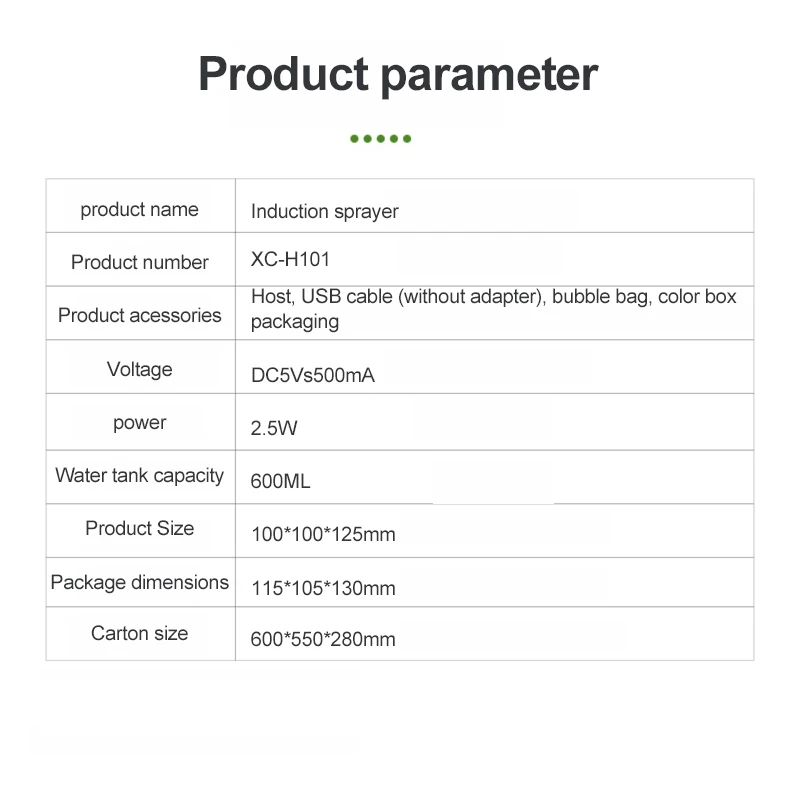The height and width of the screenshot is (800, 800).
Task: Click the "XC-H101" model number
Action: [290, 259]
